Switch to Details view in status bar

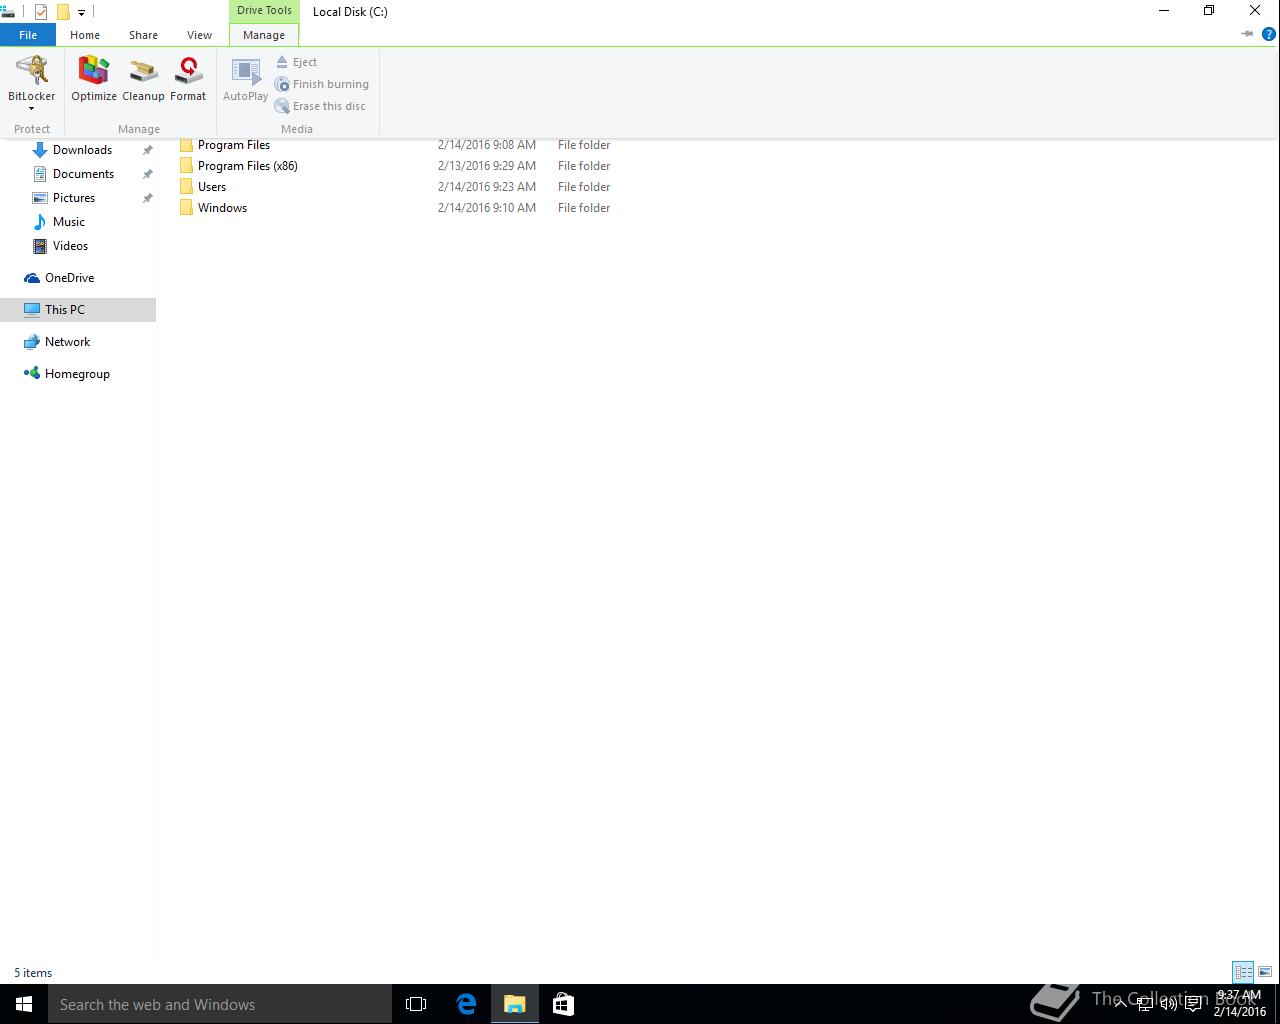(1243, 972)
